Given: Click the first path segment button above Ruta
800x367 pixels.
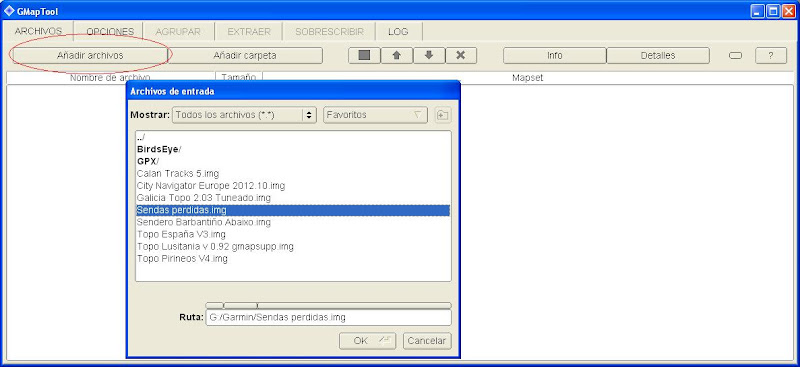Looking at the screenshot, I should click(x=214, y=305).
